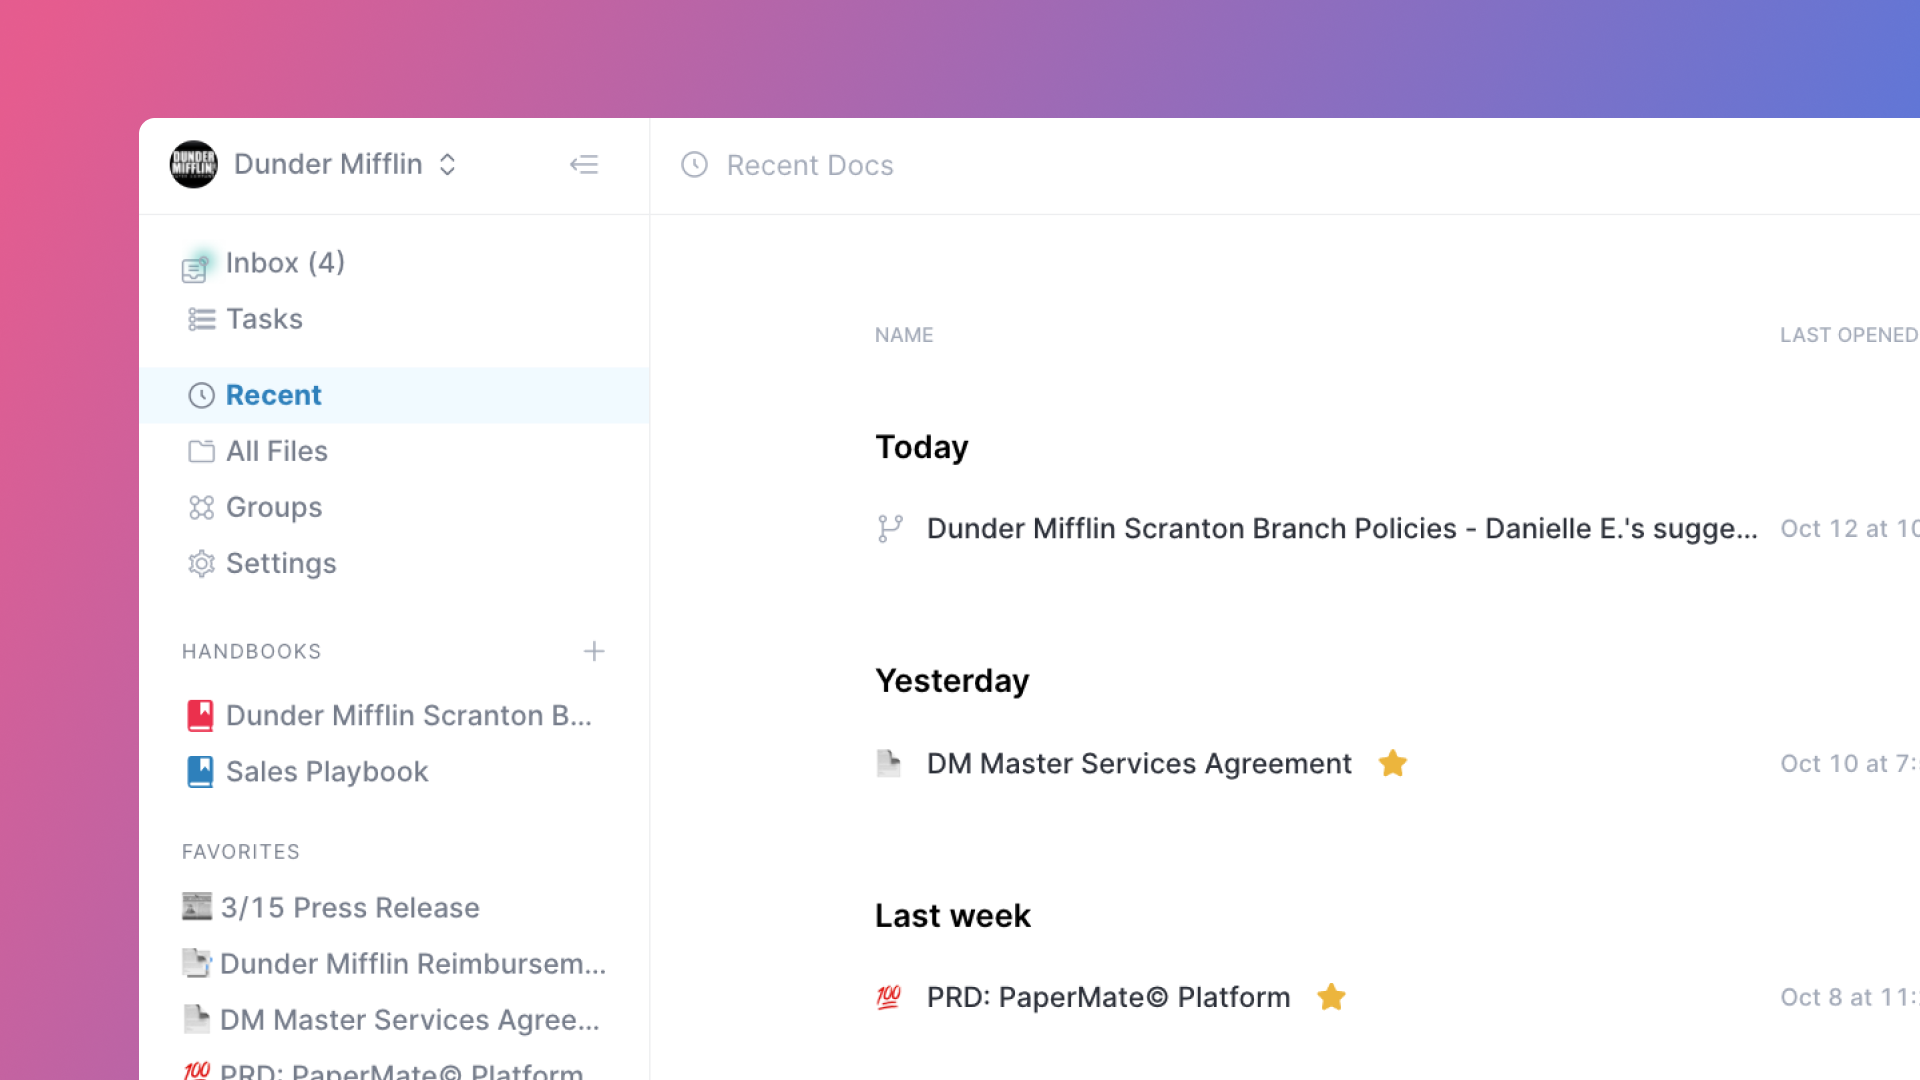Open All Files folder
Image resolution: width=1920 pixels, height=1080 pixels.
tap(276, 451)
